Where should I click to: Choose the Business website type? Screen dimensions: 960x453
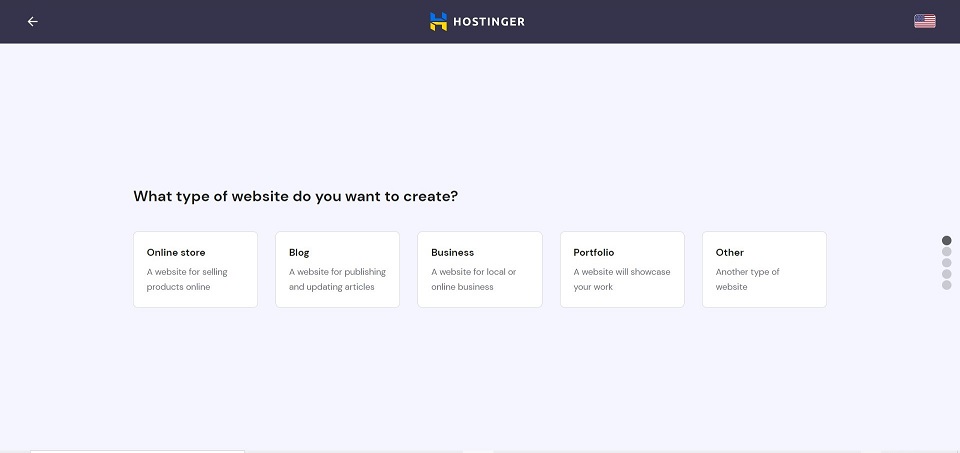[x=480, y=269]
